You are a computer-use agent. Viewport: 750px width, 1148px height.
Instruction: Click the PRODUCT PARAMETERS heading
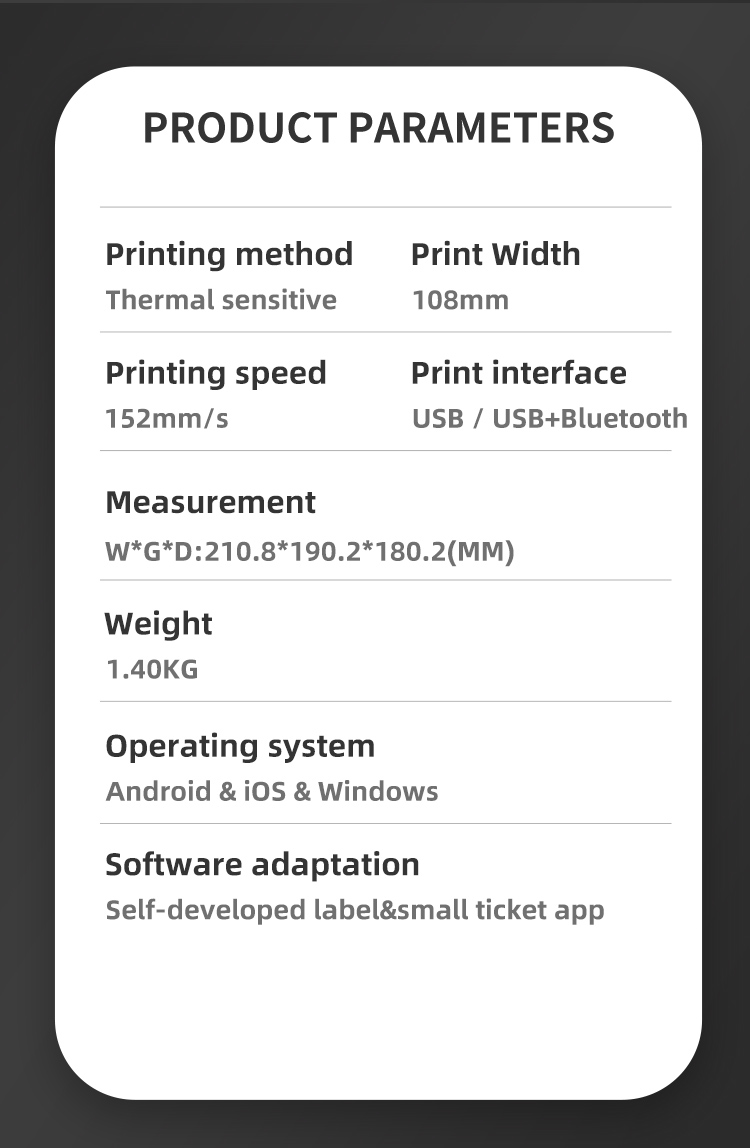pyautogui.click(x=378, y=128)
